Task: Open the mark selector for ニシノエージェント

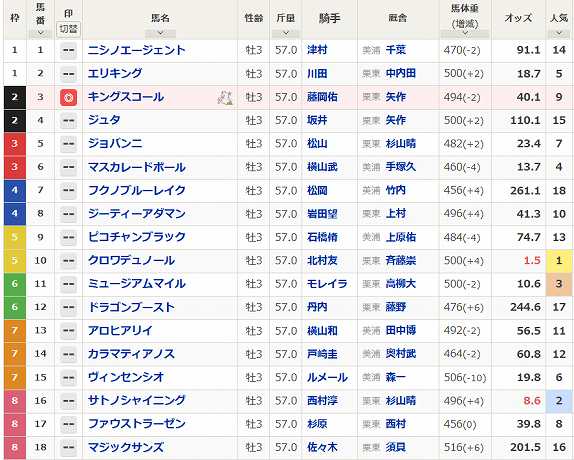Action: point(68,51)
